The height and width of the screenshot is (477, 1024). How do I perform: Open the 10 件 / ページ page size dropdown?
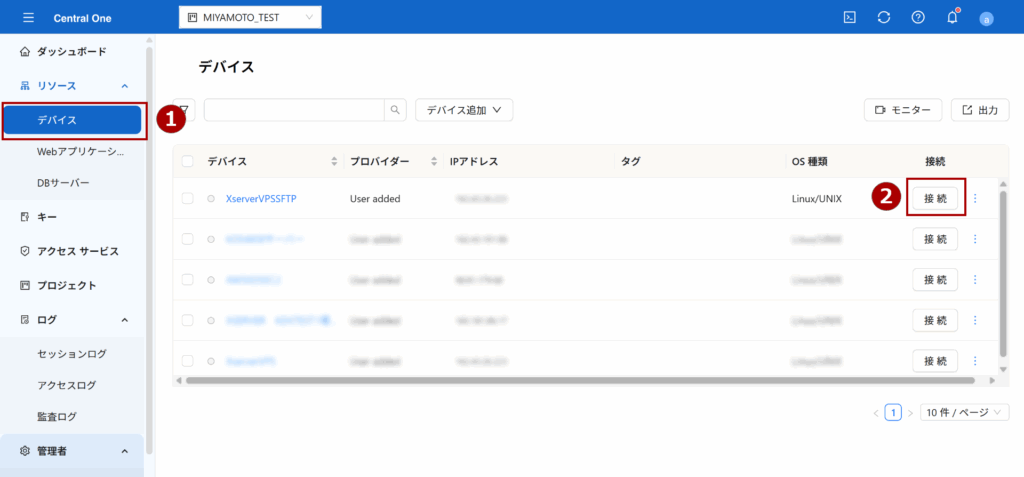pos(965,412)
